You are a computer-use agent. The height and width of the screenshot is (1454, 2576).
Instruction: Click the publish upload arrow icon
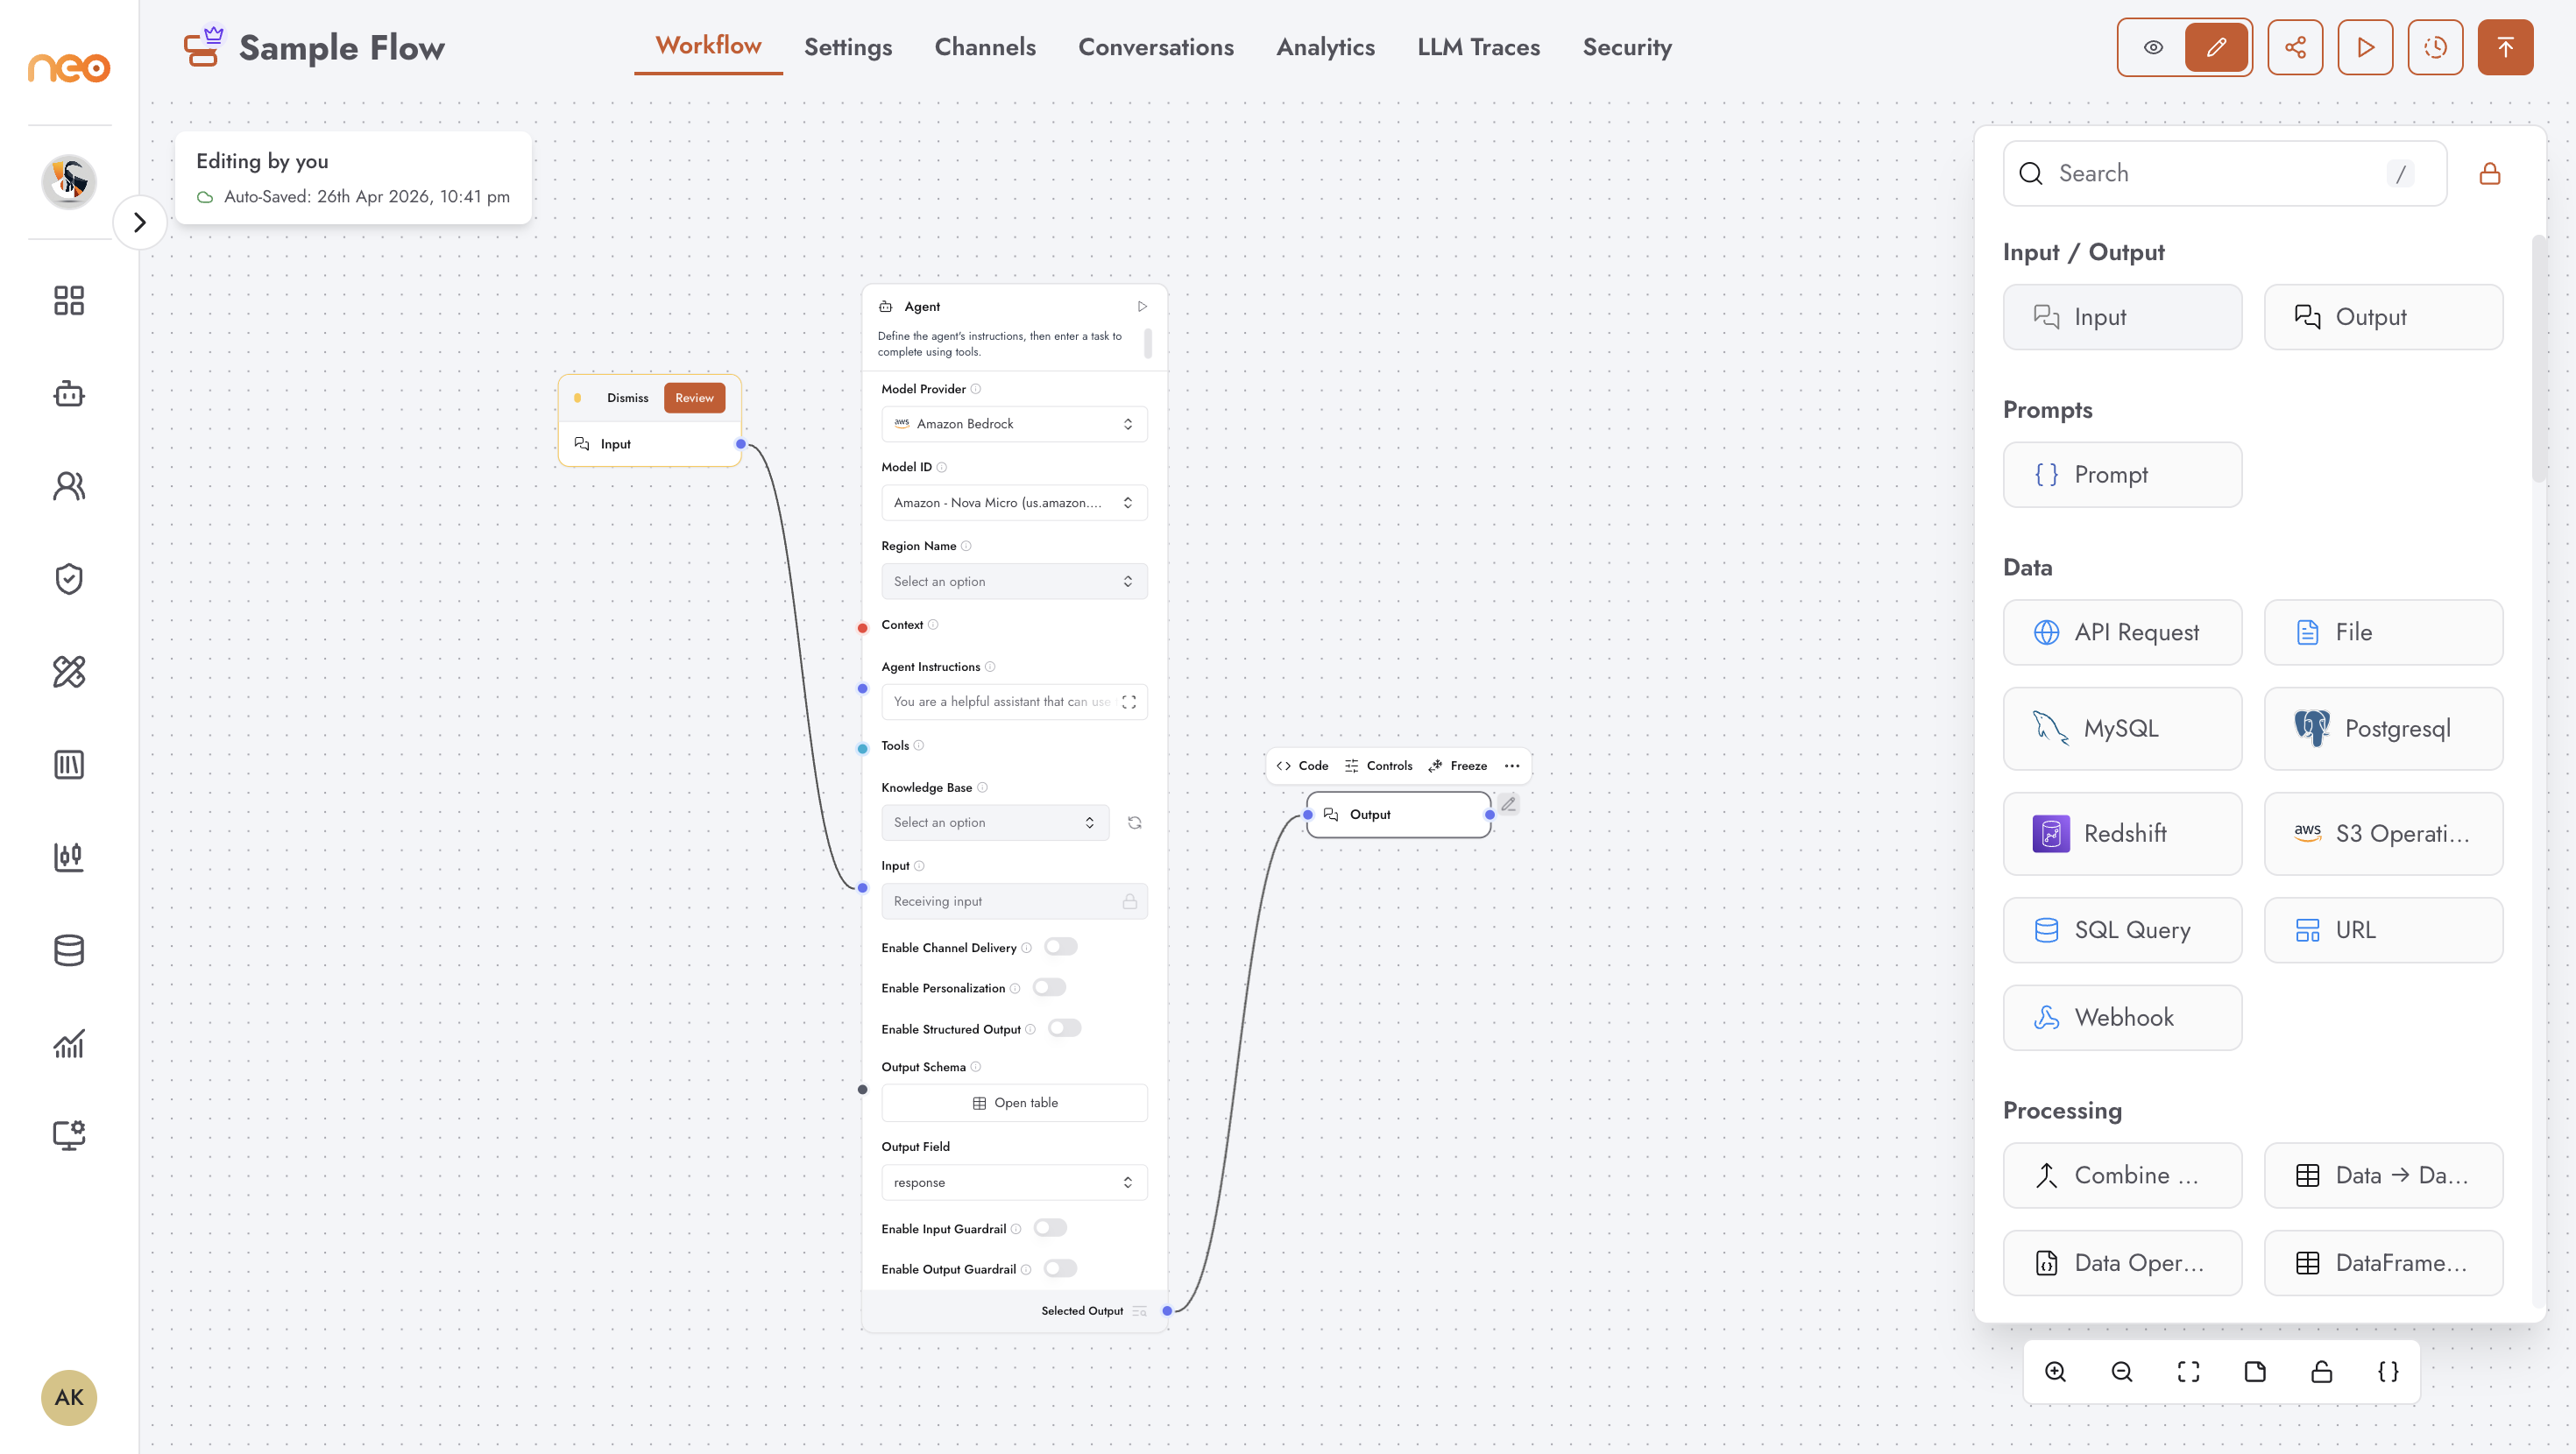pyautogui.click(x=2505, y=47)
